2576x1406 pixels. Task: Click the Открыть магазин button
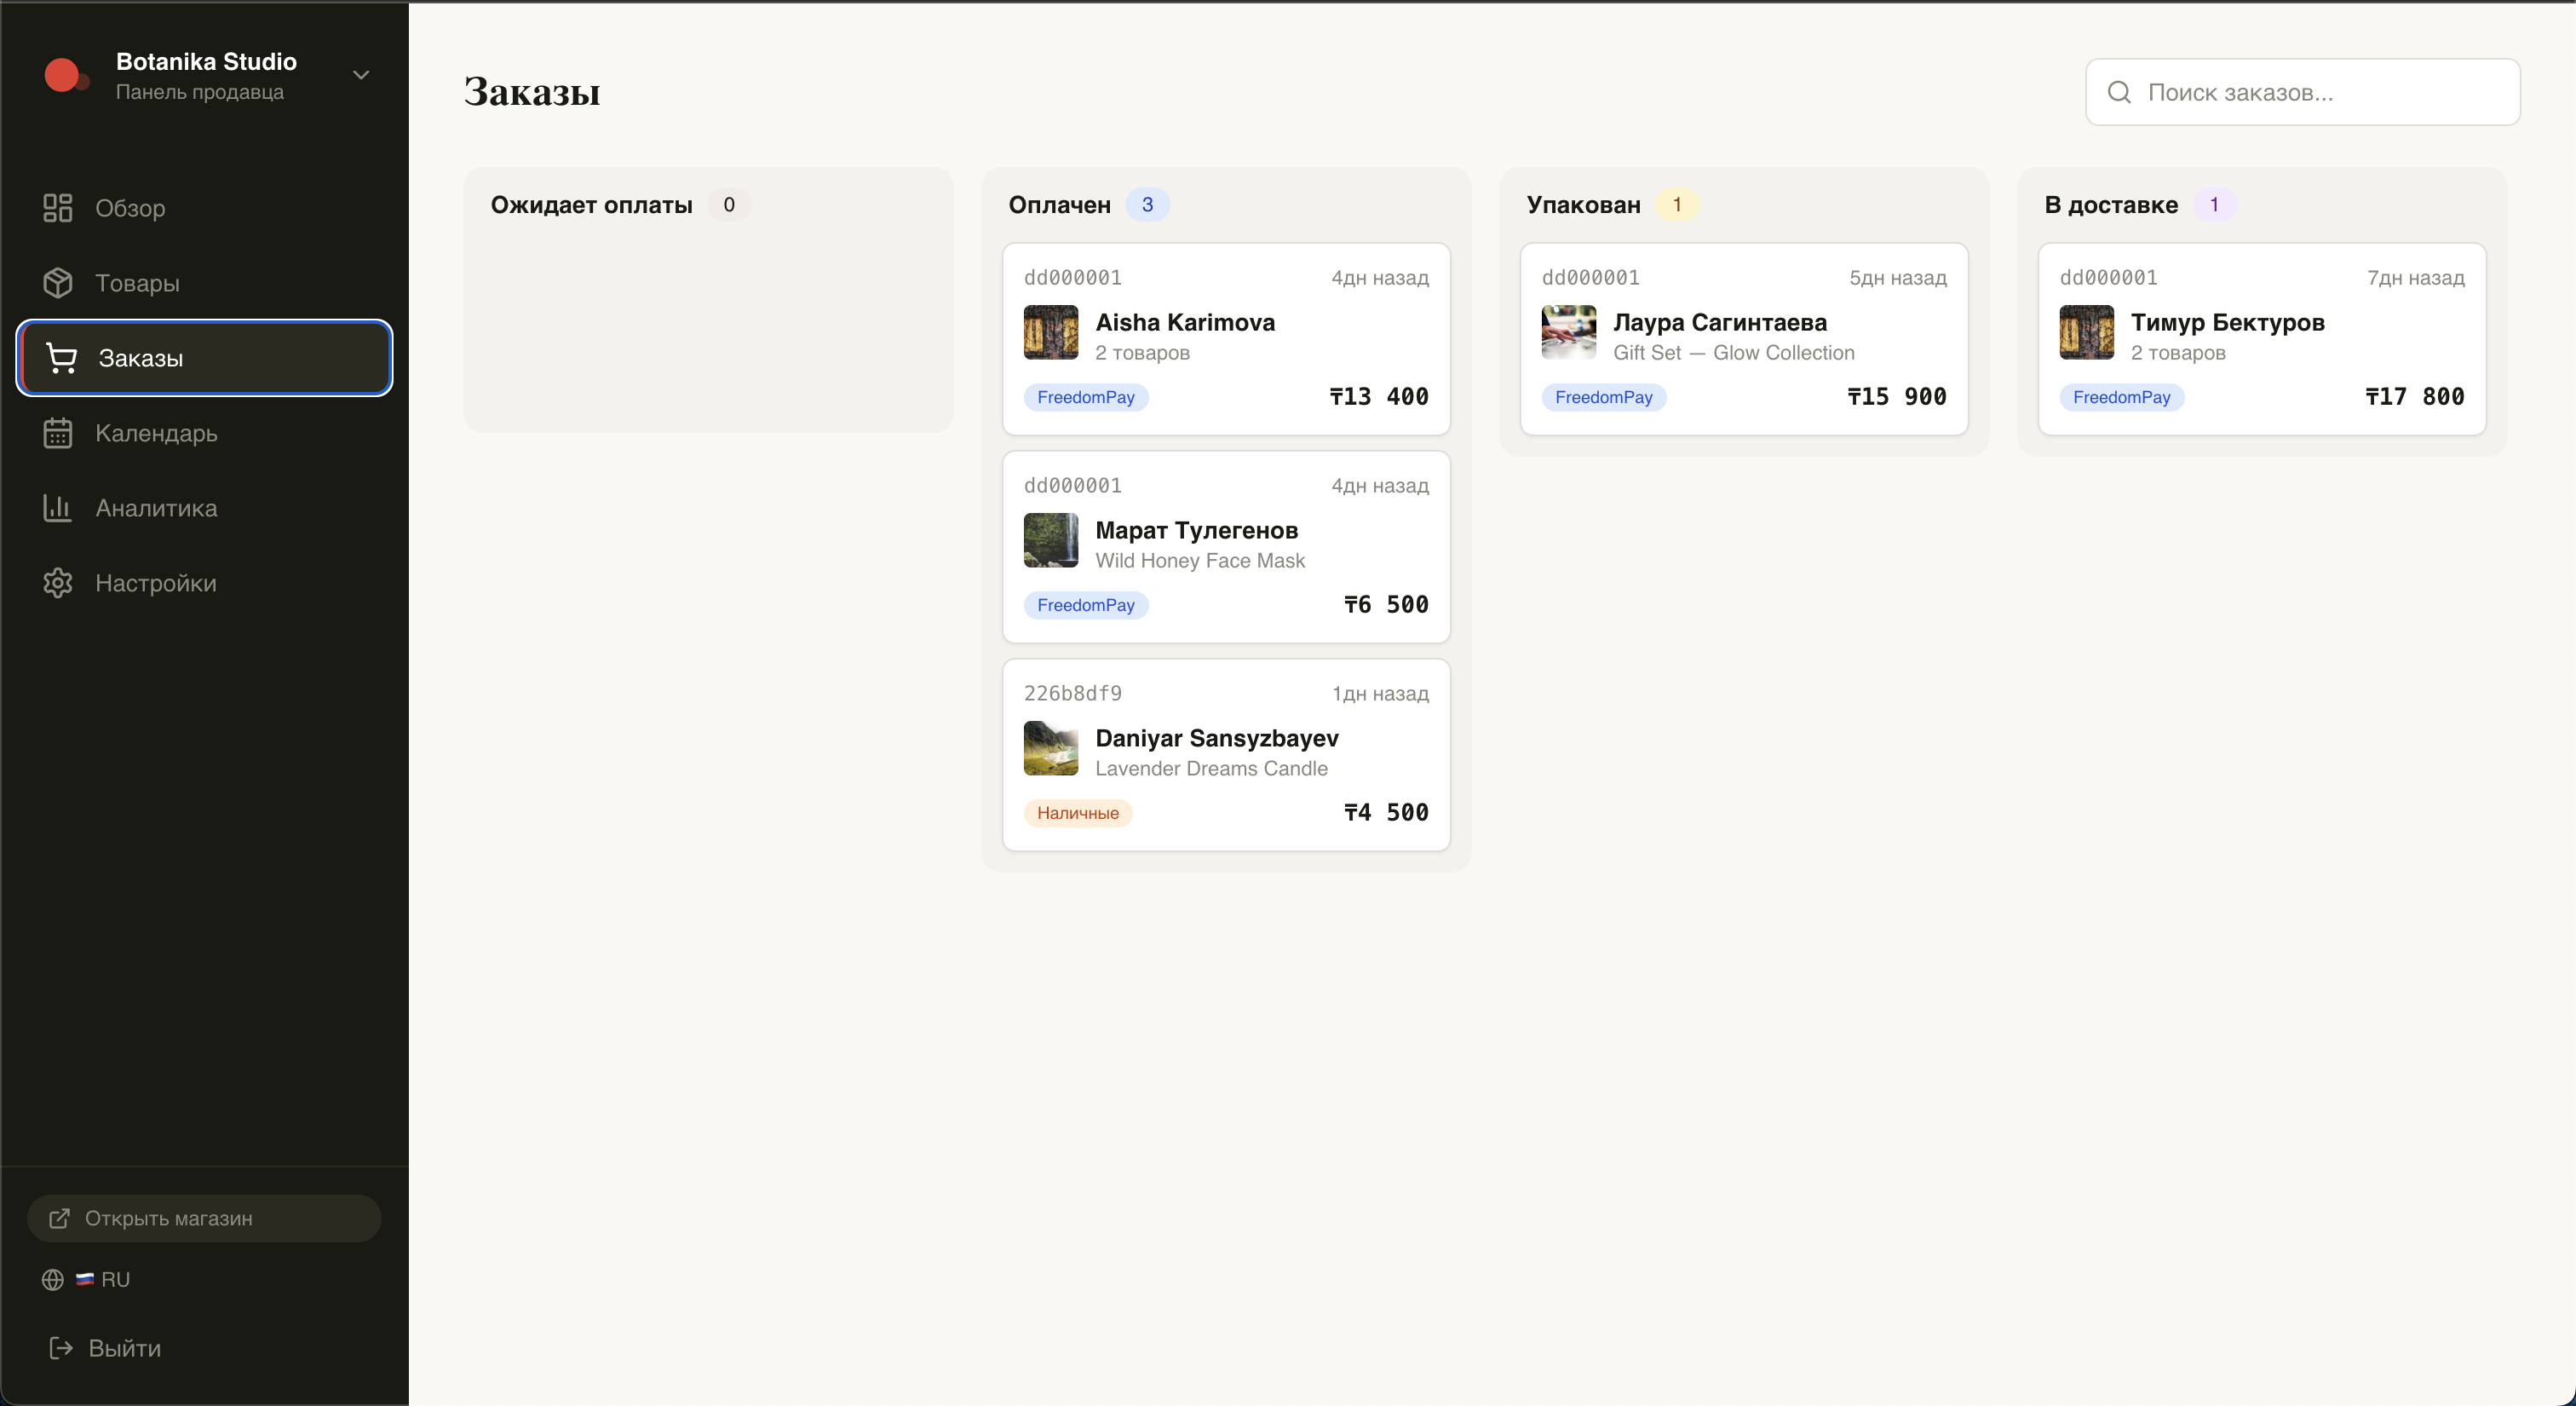(204, 1218)
